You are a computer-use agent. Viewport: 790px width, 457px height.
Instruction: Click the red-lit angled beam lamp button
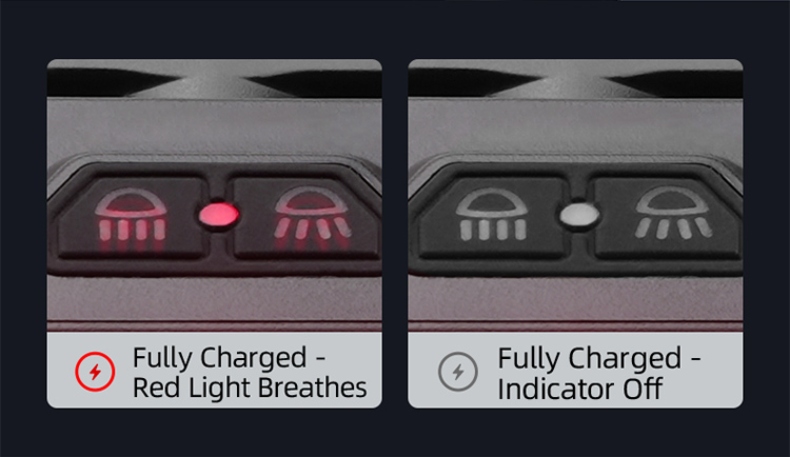point(307,218)
